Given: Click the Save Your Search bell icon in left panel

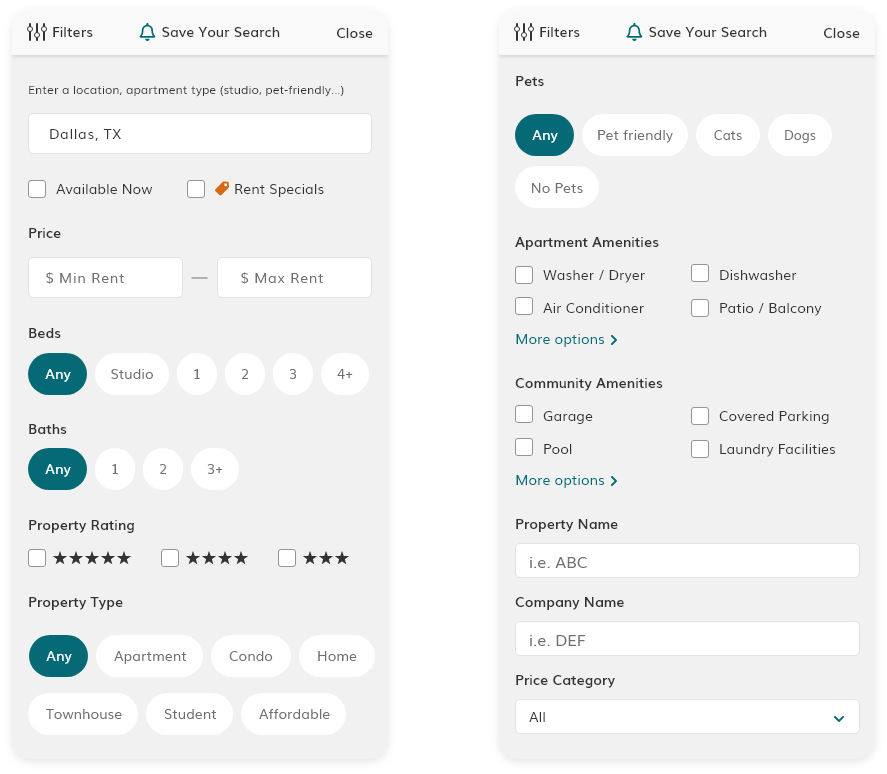Looking at the screenshot, I should pyautogui.click(x=147, y=32).
